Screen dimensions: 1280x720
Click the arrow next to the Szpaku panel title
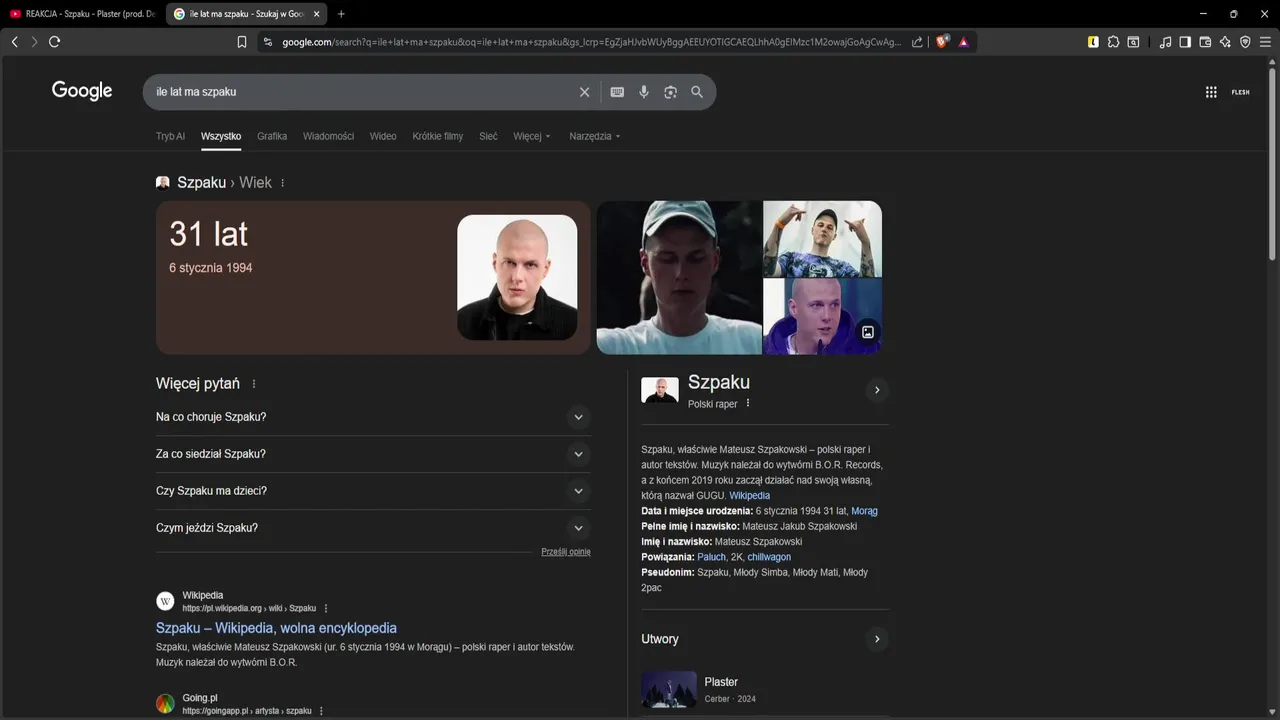click(x=877, y=390)
